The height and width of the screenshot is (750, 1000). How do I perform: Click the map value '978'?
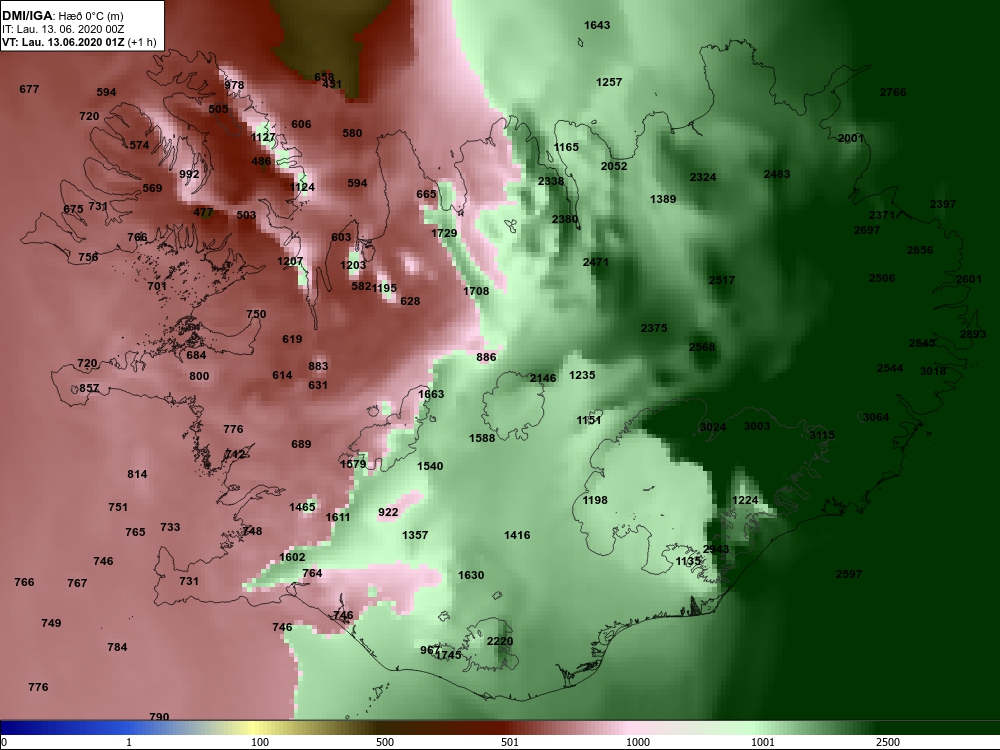pyautogui.click(x=234, y=85)
